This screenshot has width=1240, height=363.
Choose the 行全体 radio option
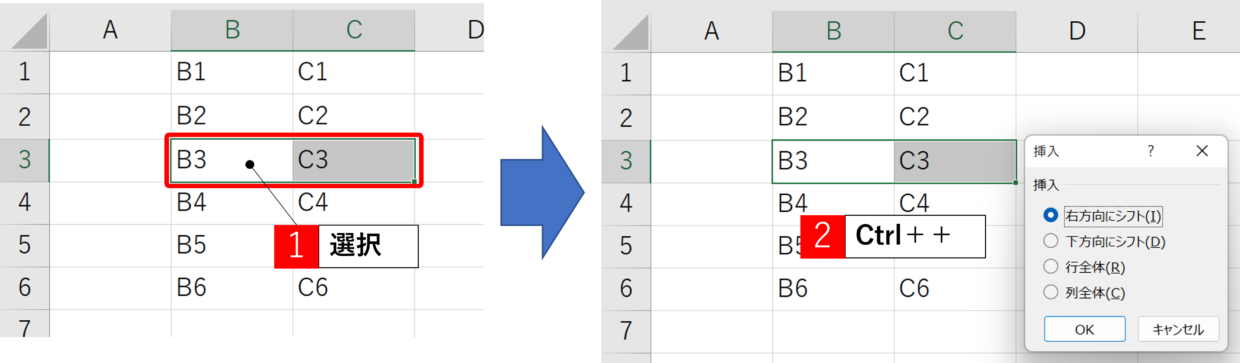[1084, 267]
